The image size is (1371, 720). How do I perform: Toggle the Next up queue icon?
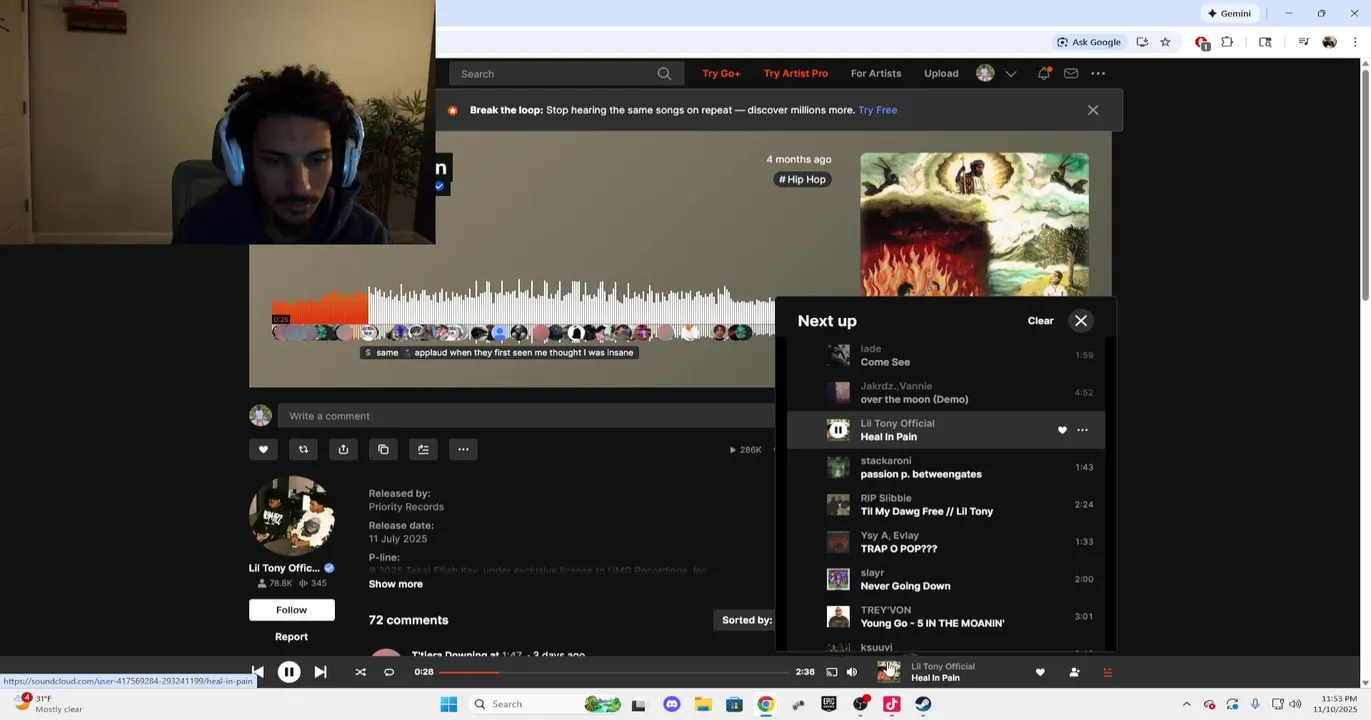(x=1107, y=672)
